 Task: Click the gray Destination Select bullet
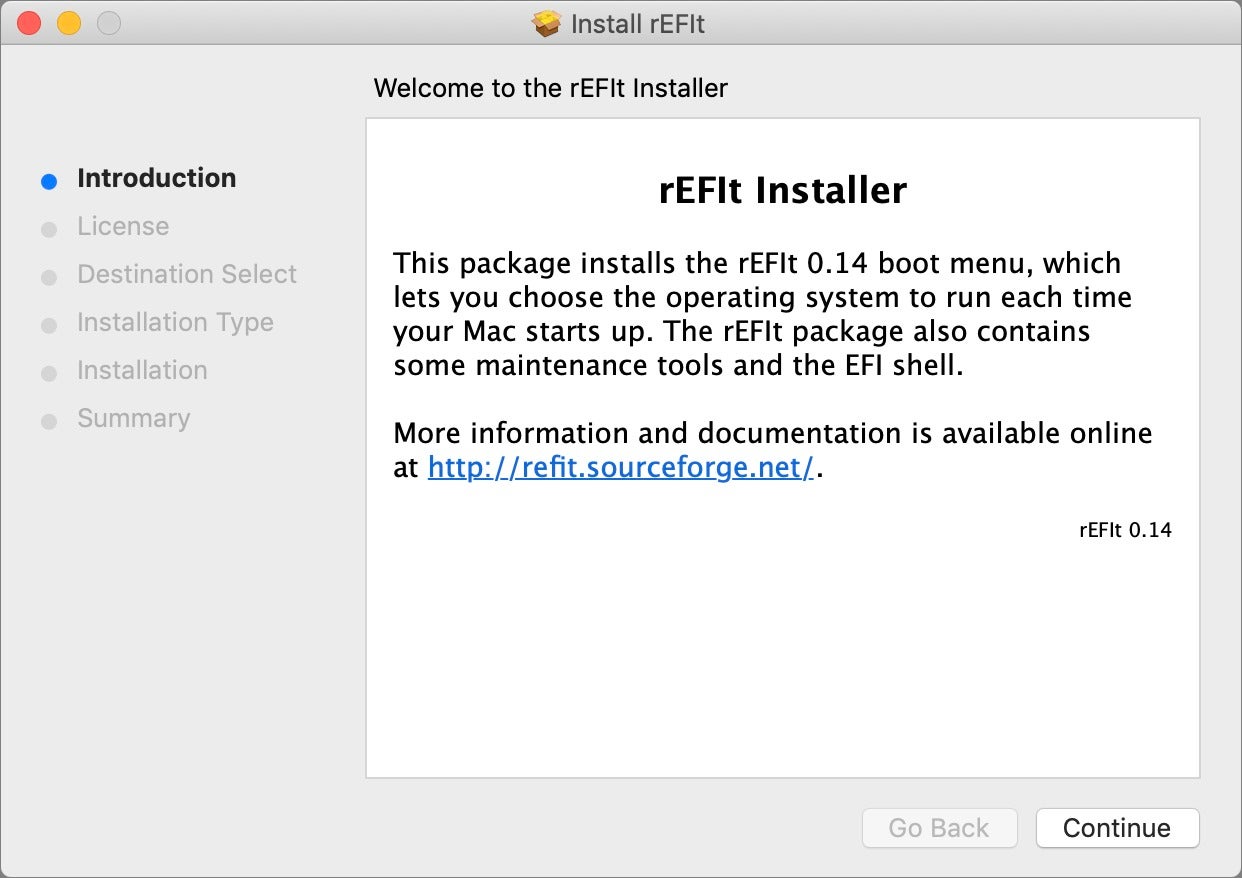(49, 277)
